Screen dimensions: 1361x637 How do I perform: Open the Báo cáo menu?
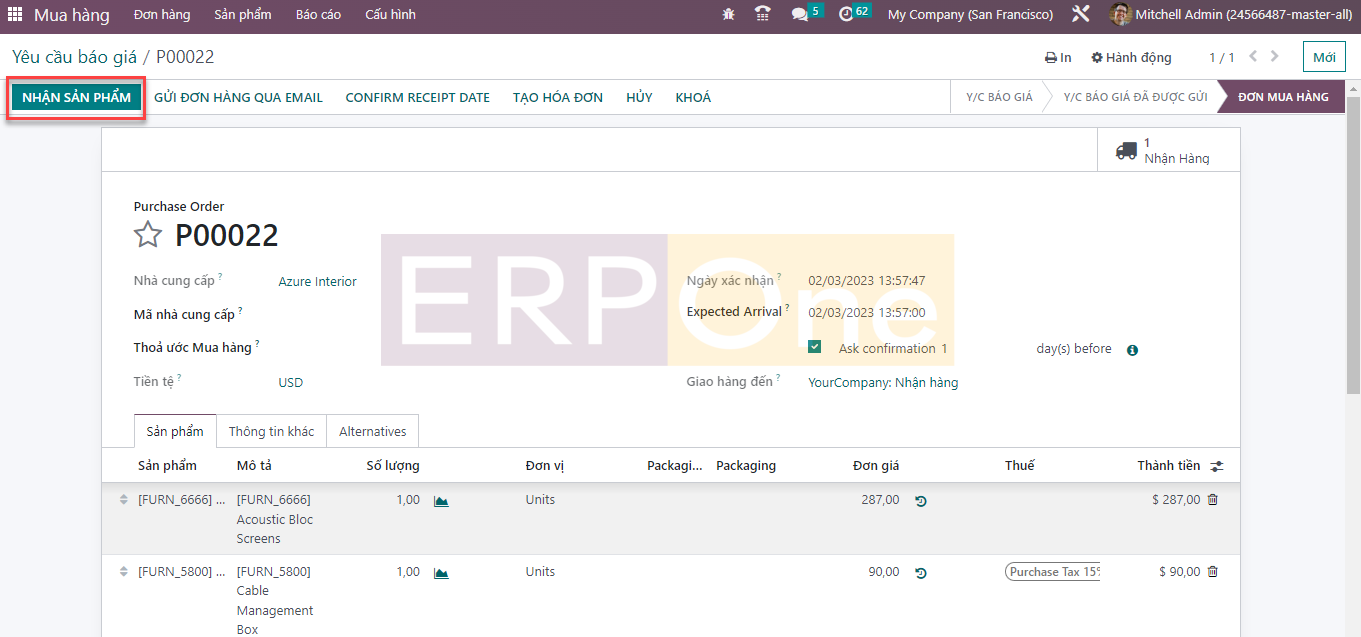click(x=318, y=15)
